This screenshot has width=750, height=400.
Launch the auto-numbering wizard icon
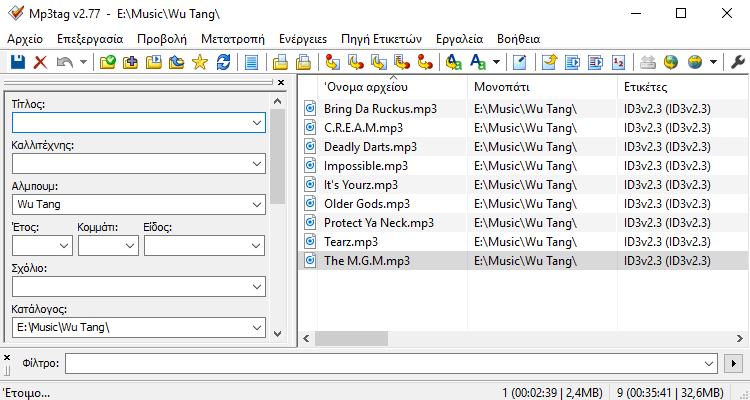tap(618, 62)
